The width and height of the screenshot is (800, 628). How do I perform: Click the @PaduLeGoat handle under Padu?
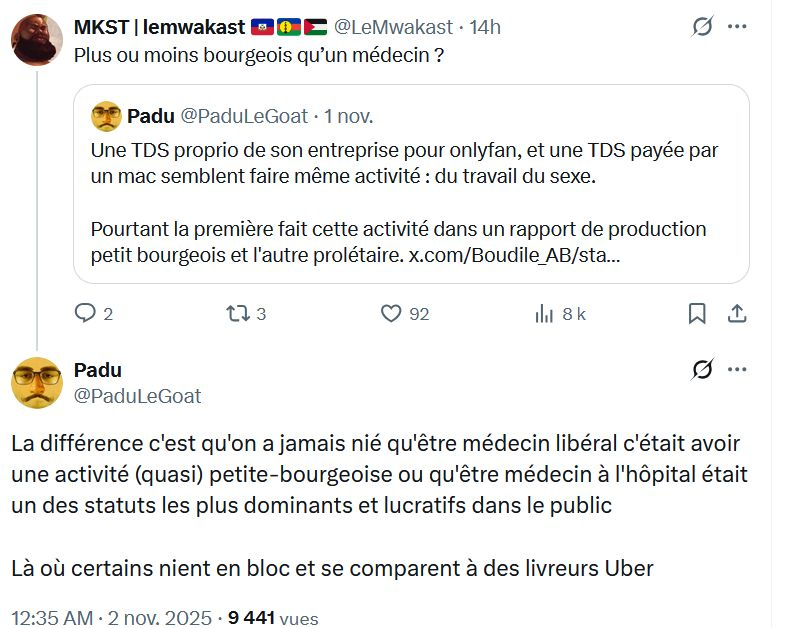138,396
